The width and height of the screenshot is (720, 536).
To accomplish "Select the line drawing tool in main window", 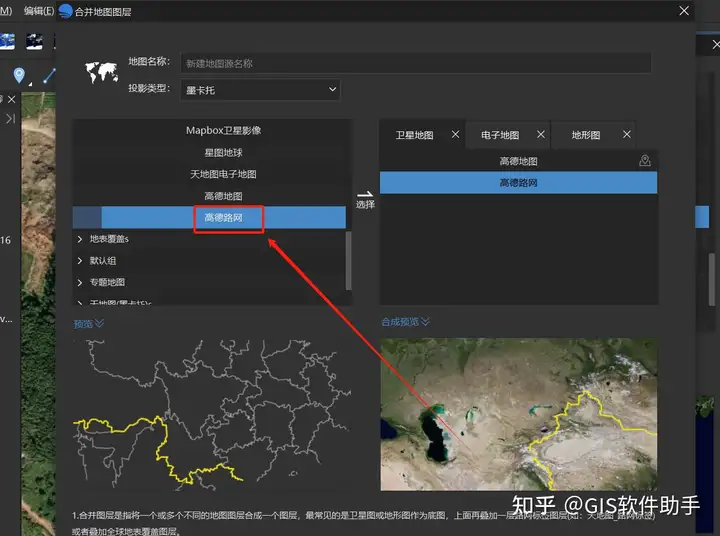I will click(x=49, y=76).
